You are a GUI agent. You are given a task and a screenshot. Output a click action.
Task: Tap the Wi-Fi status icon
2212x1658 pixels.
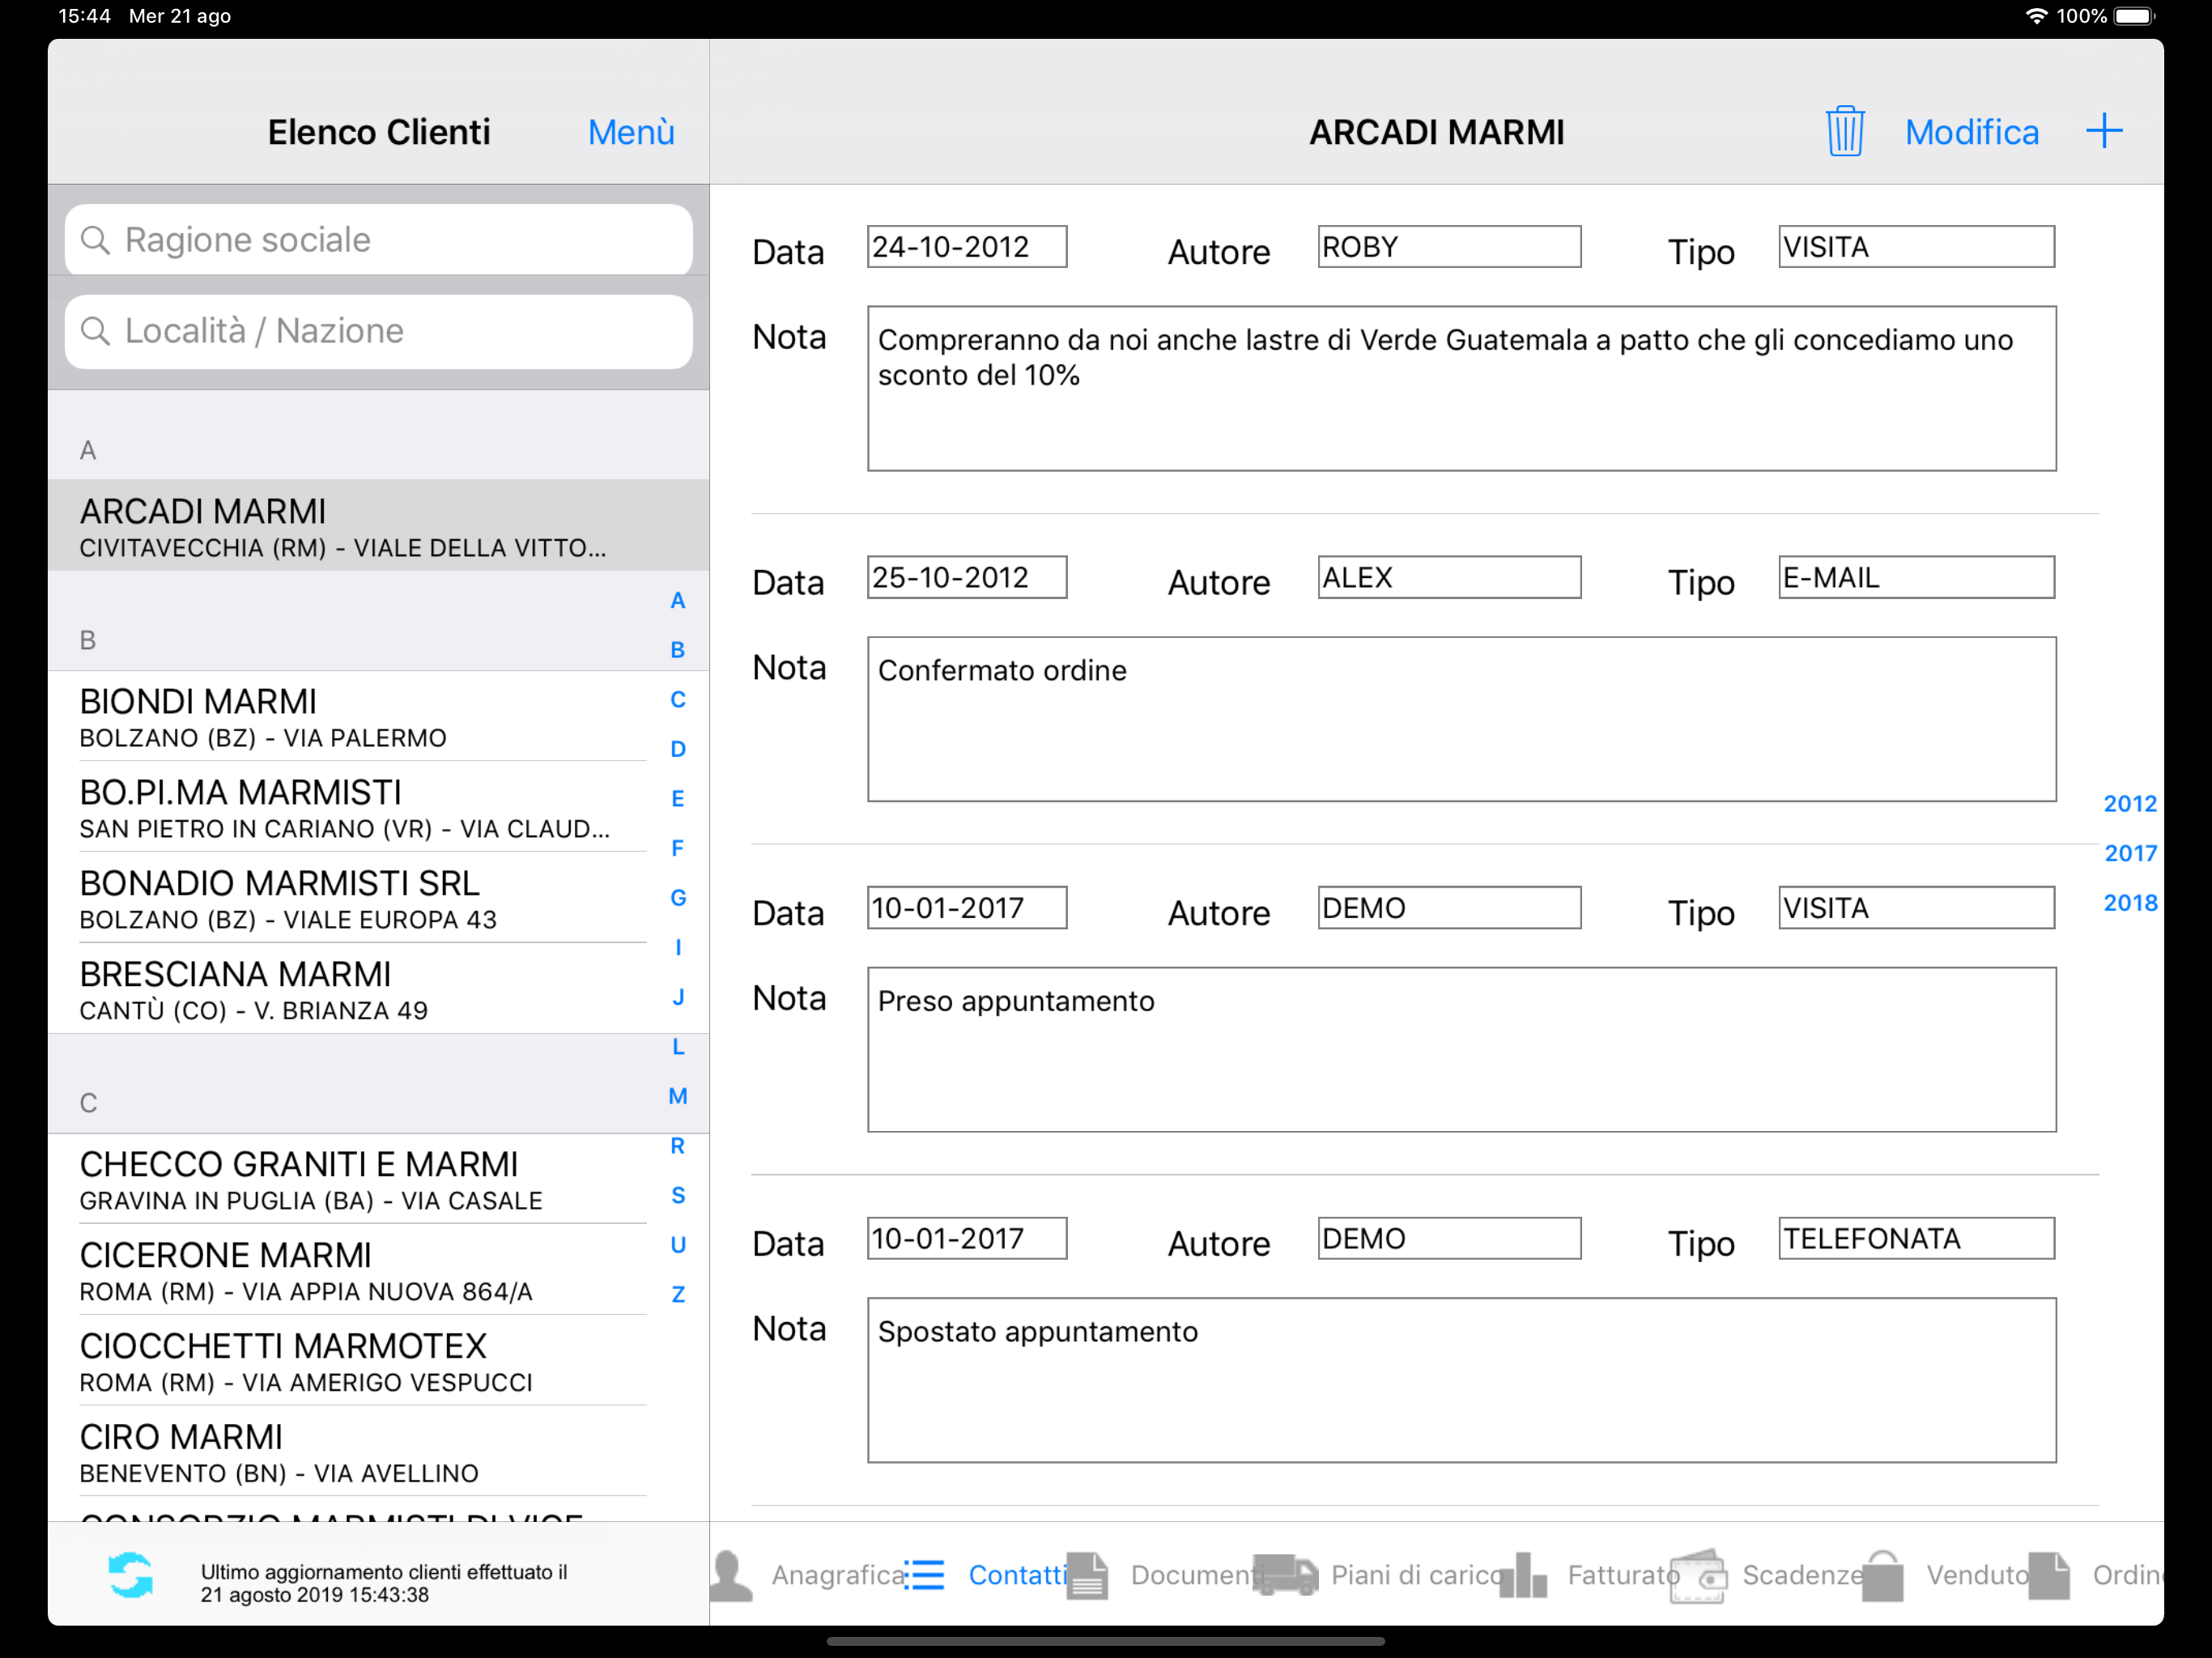coord(2036,16)
